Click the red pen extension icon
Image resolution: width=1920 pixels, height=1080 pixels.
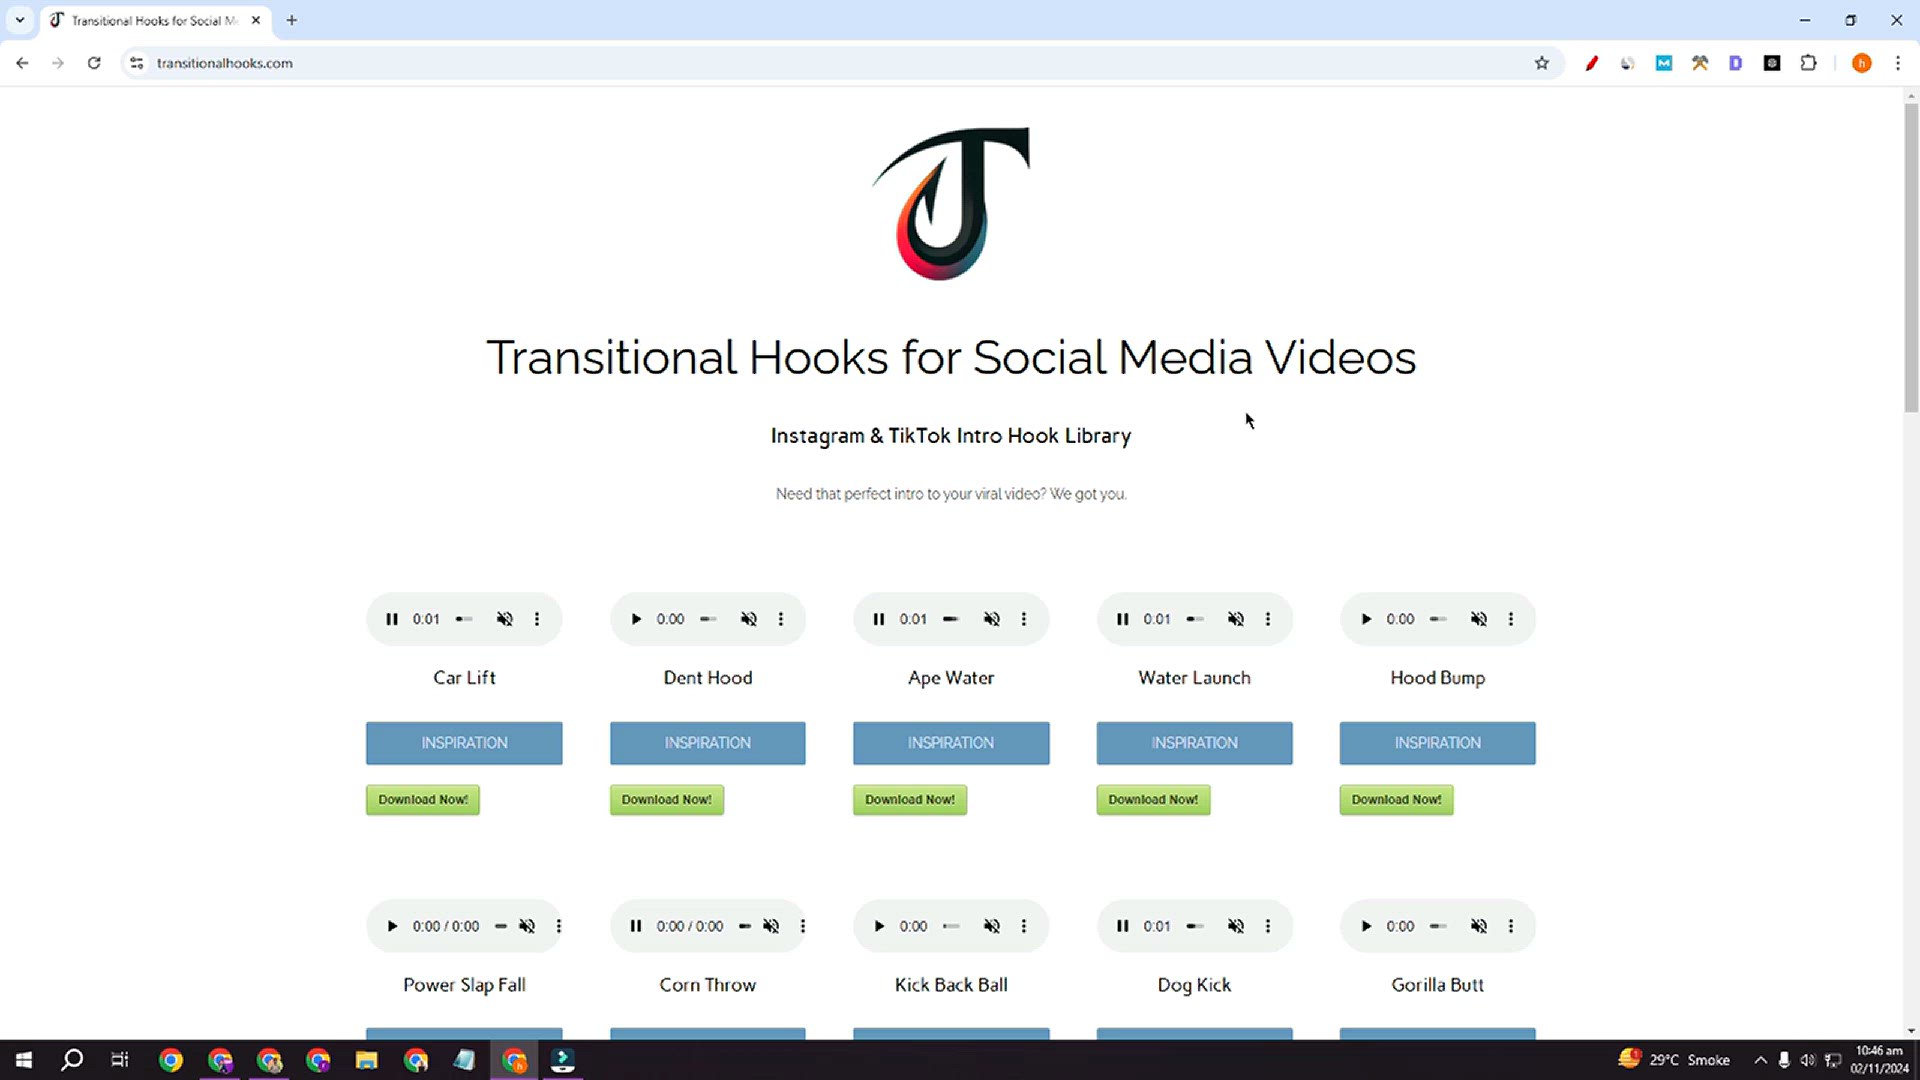tap(1592, 63)
